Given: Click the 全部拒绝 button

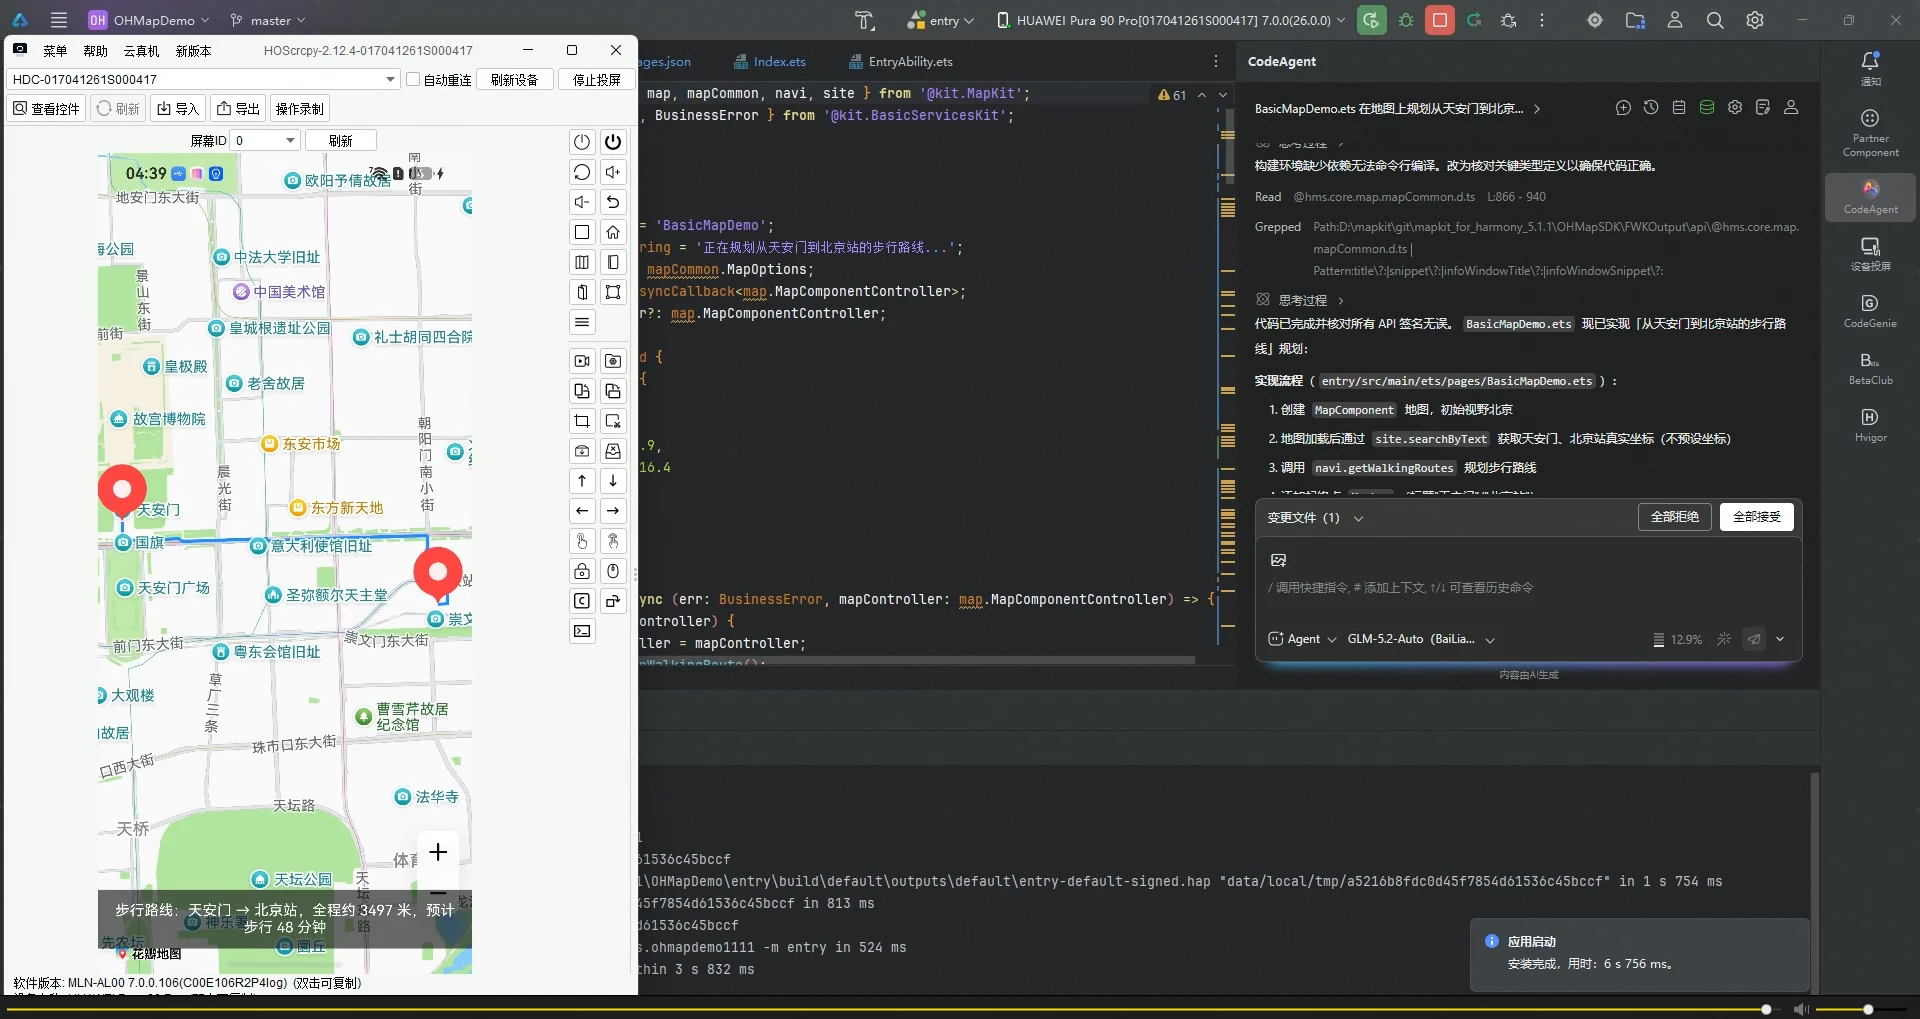Looking at the screenshot, I should (1674, 517).
